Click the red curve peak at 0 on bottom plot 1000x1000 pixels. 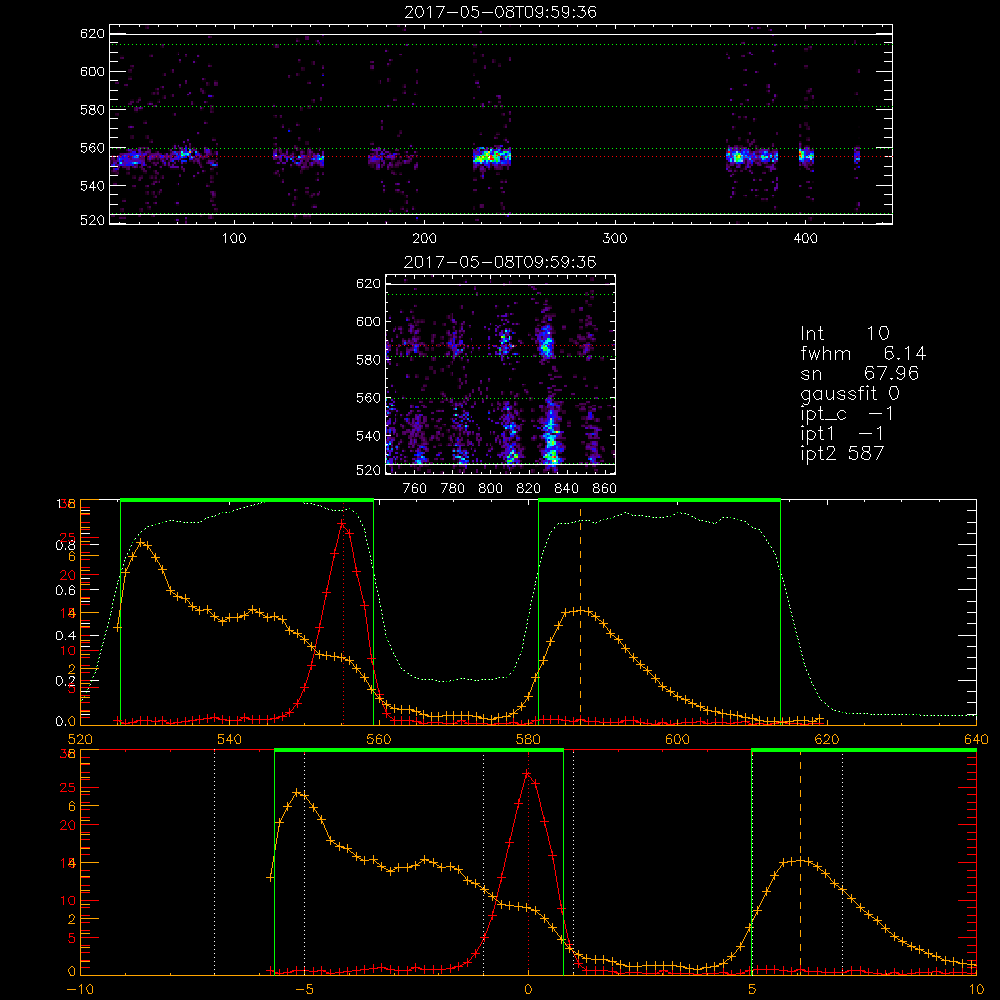(527, 773)
